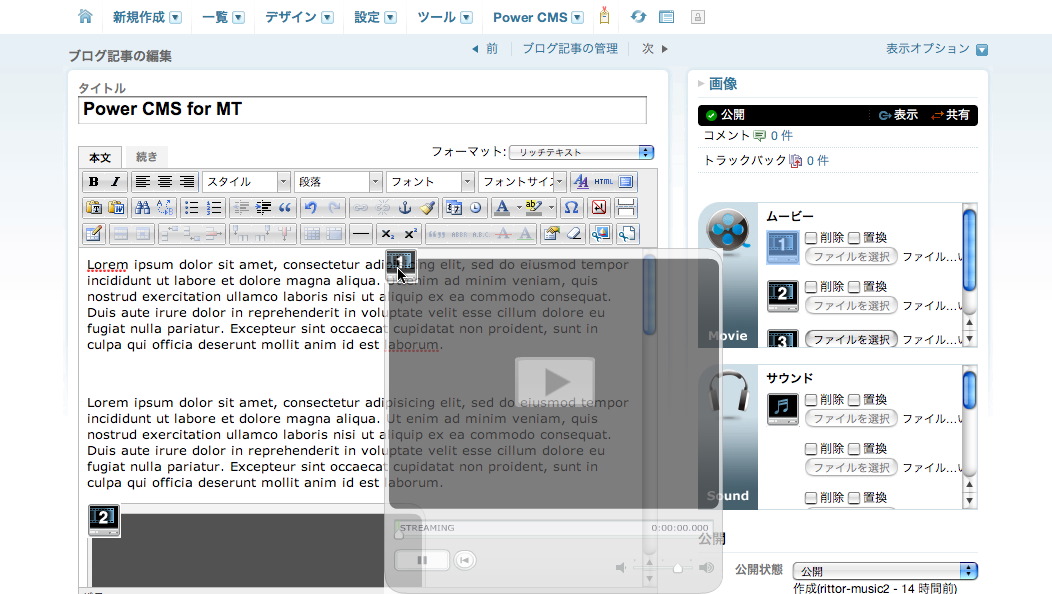Check 削除 for the second sound row

pos(810,448)
